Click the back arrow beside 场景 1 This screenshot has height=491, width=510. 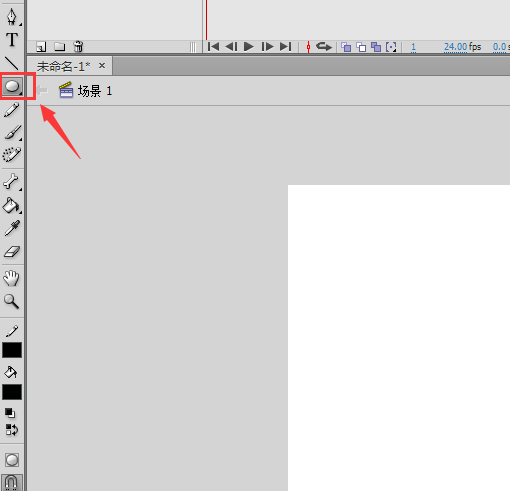coord(42,90)
